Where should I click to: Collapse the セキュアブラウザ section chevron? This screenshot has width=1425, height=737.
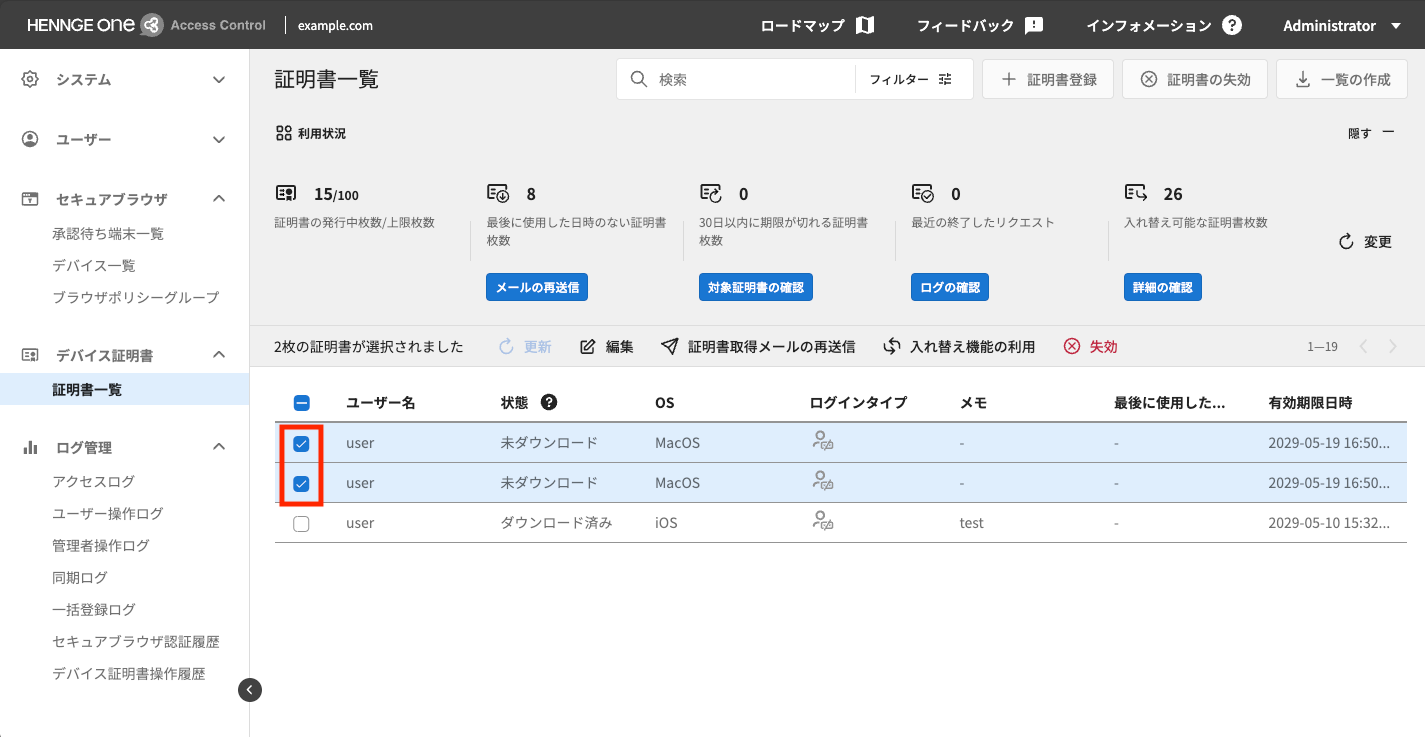(219, 199)
